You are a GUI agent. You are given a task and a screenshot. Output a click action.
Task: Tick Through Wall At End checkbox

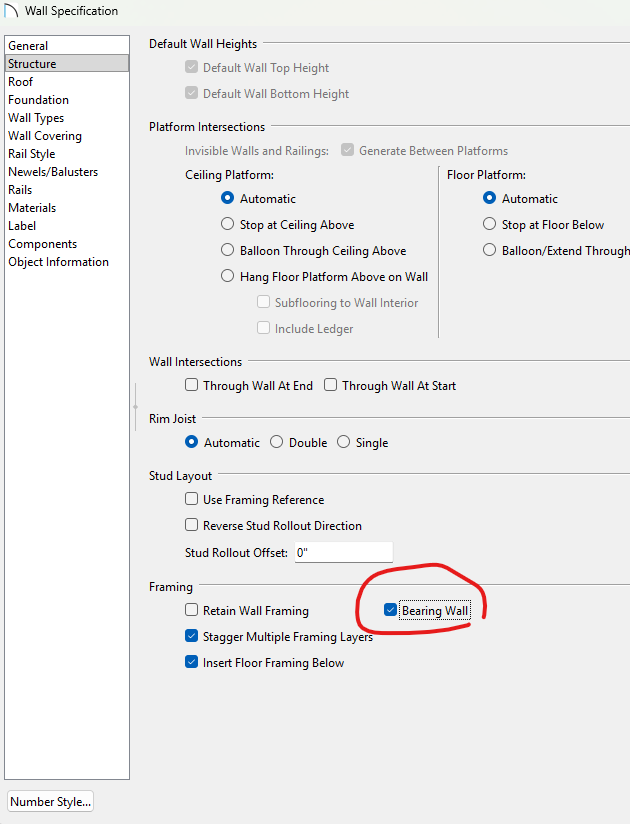(x=192, y=385)
